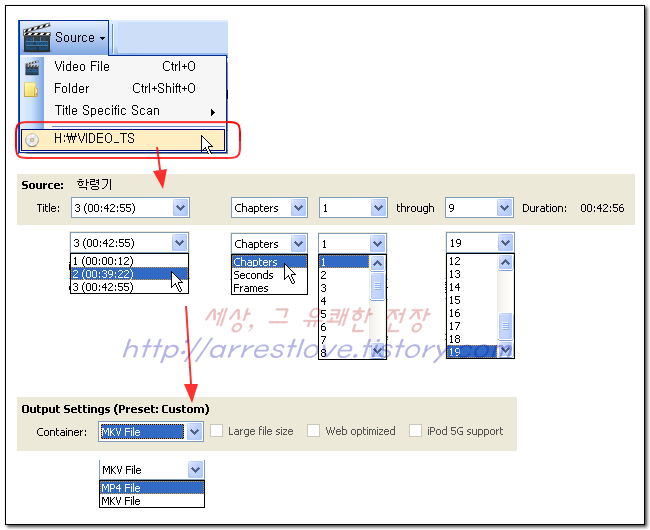
Task: Open Chapters mode dropdown in Source panel
Action: 269,208
